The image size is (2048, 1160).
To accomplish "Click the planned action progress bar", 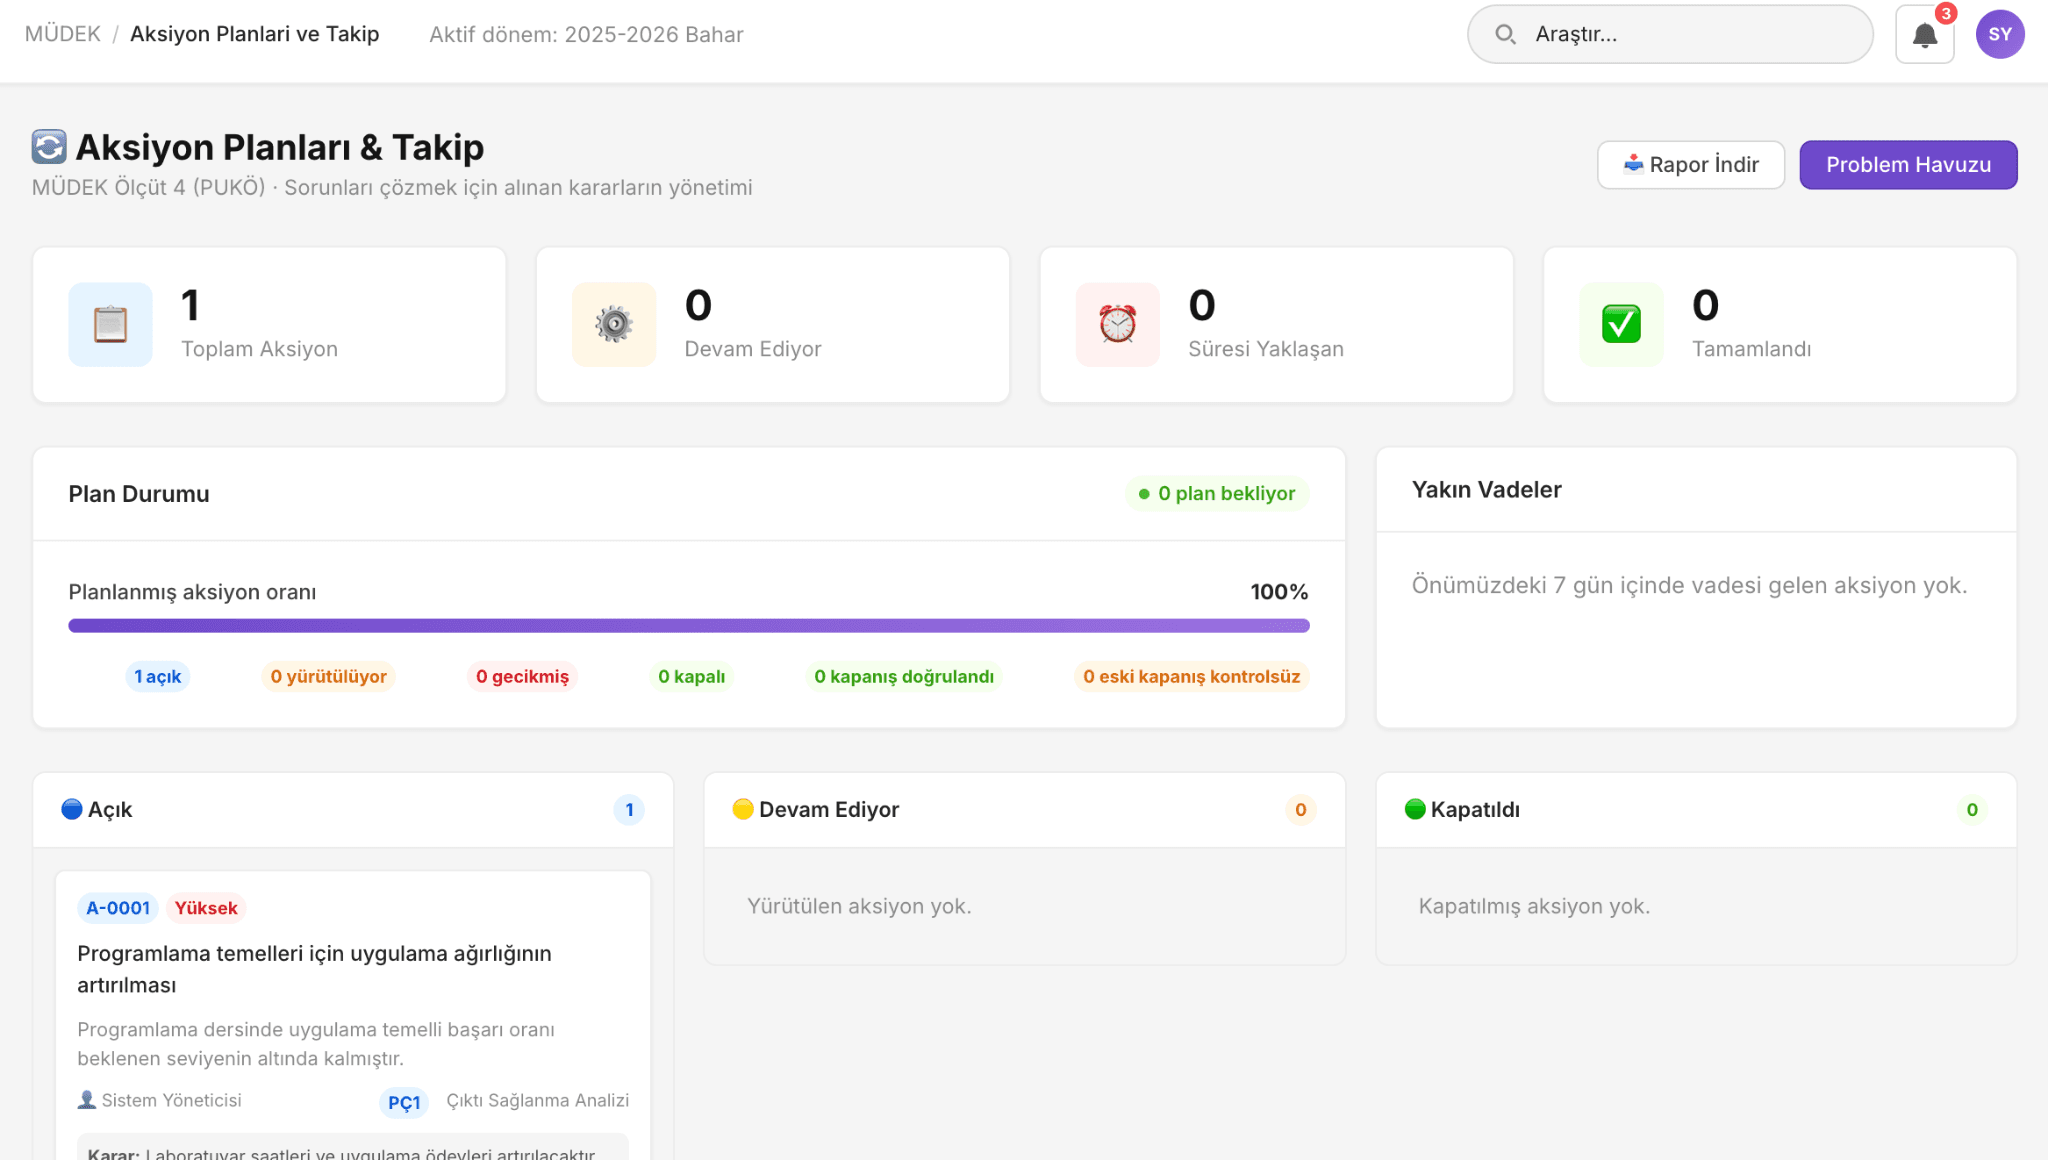I will point(689,626).
